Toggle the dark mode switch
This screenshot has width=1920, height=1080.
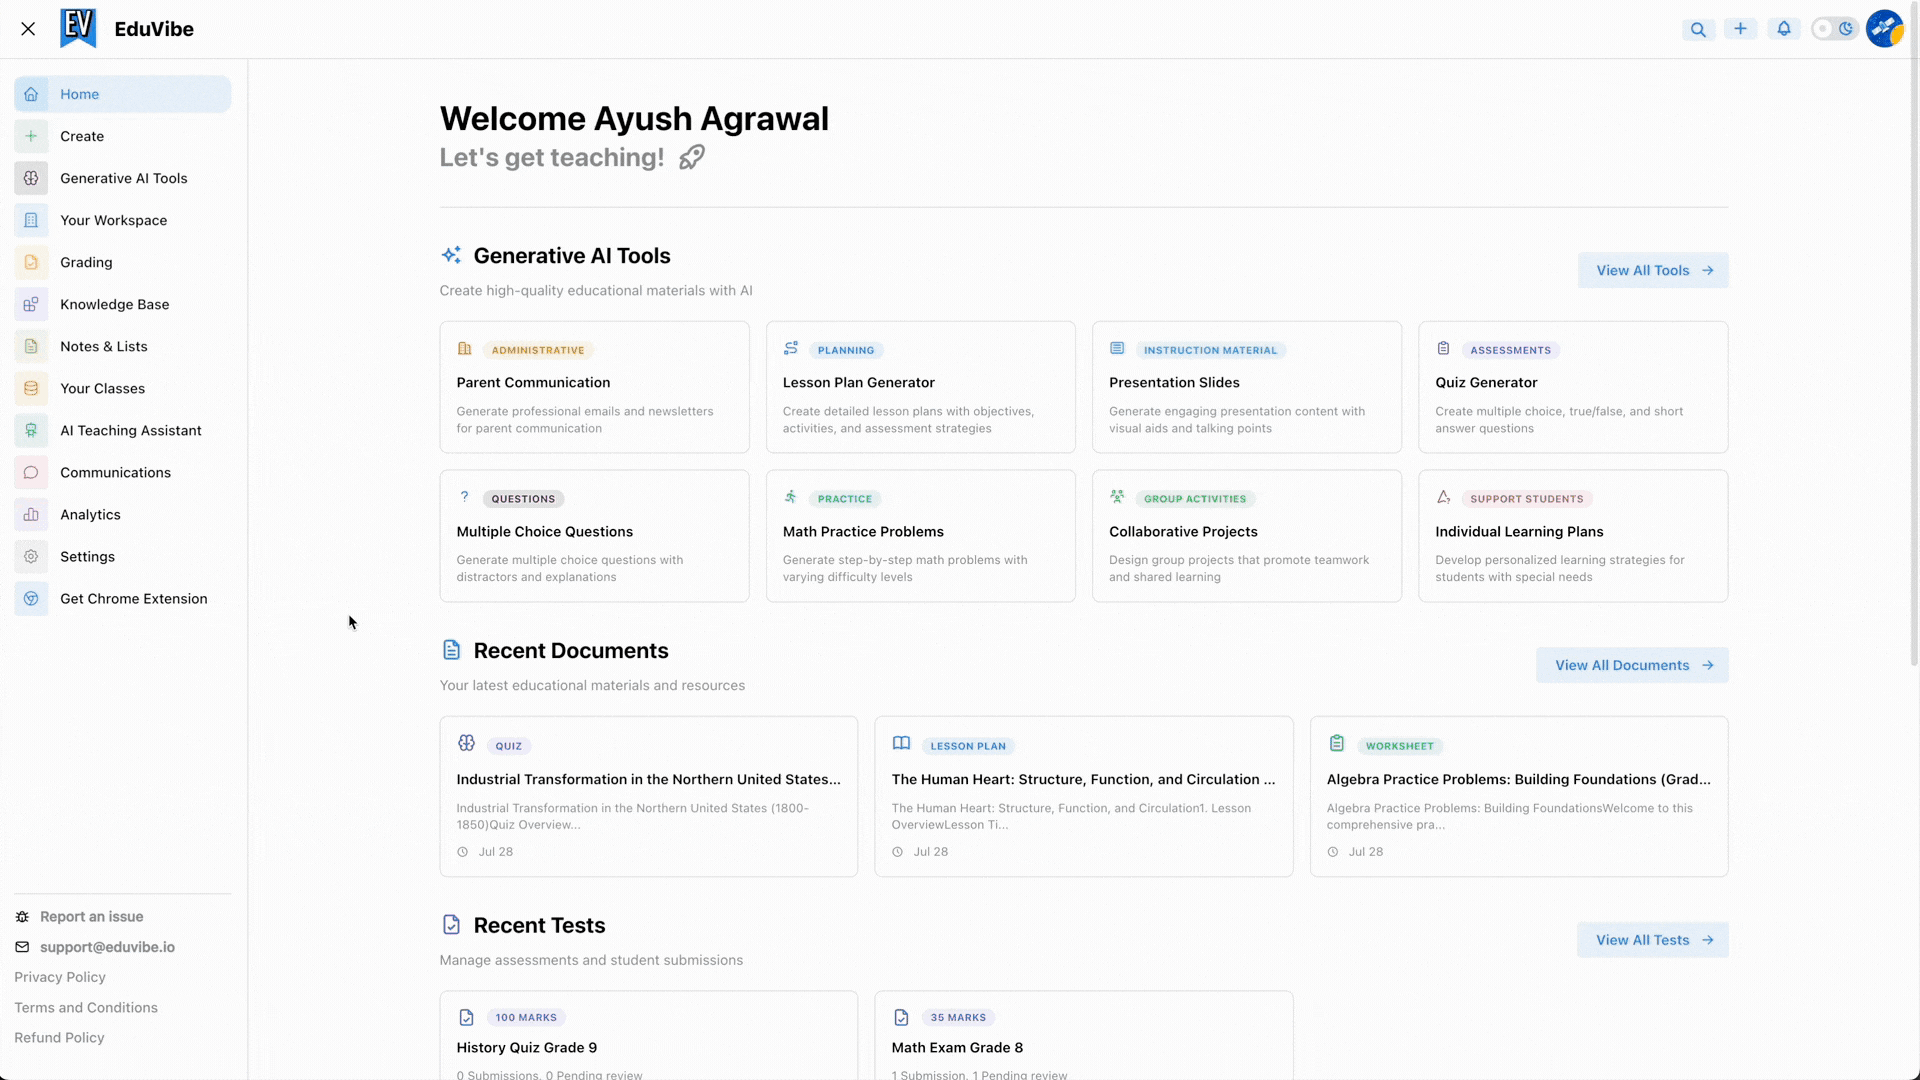point(1834,29)
